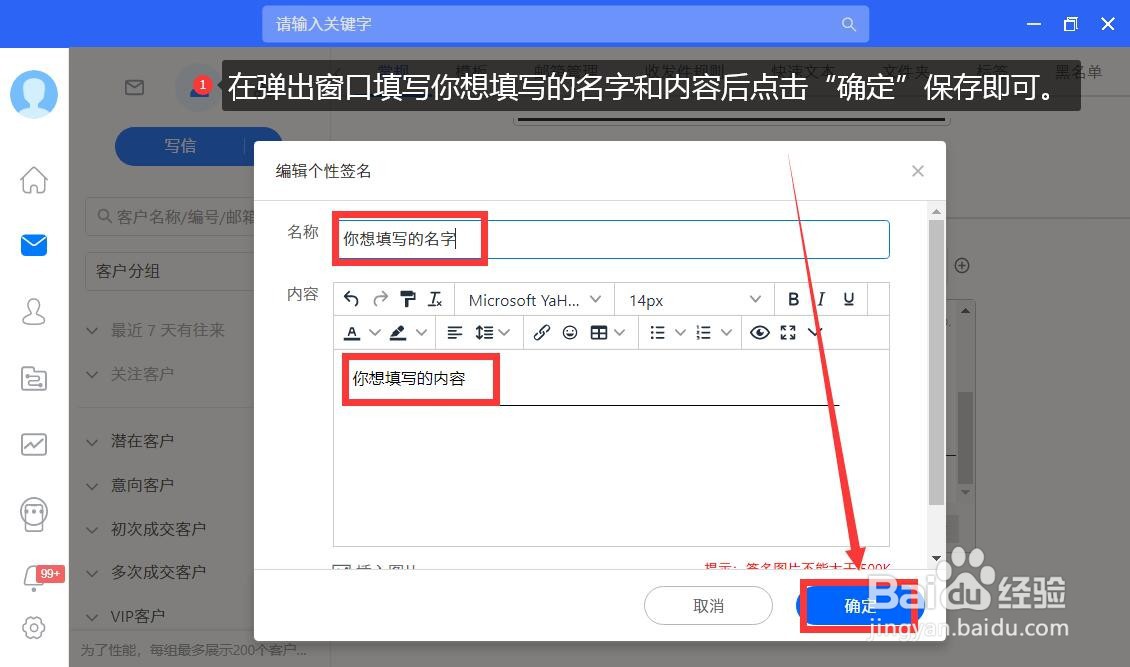The width and height of the screenshot is (1130, 667).
Task: Expand the highlight color arrow
Action: tap(422, 333)
